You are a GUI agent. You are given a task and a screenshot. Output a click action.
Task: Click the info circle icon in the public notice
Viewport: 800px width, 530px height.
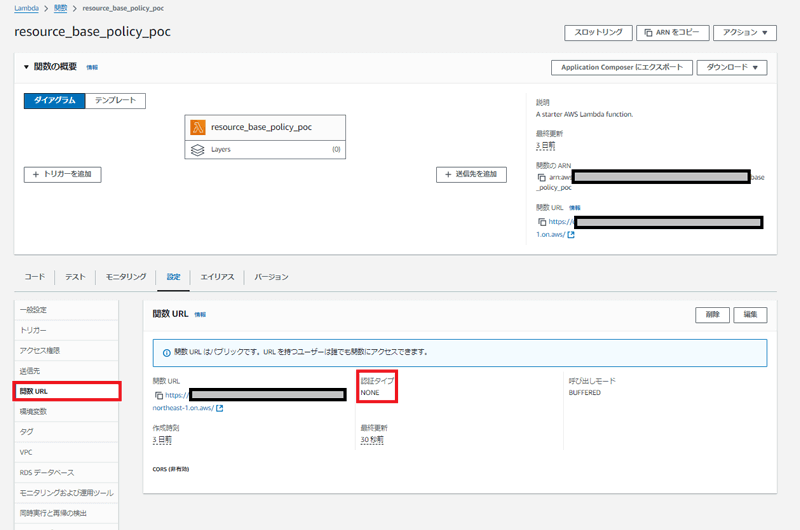click(x=166, y=352)
